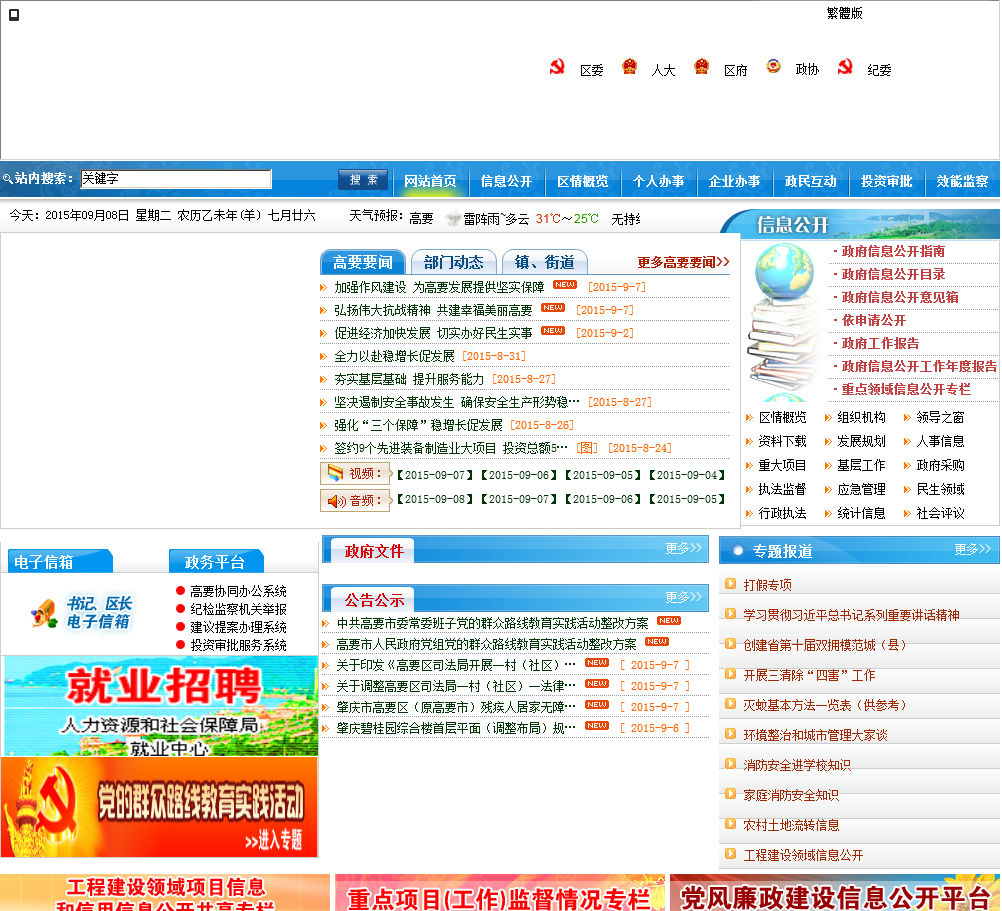1002x911 pixels.
Task: Click the magnifier icon next to 站内搜索
Action: coord(8,179)
